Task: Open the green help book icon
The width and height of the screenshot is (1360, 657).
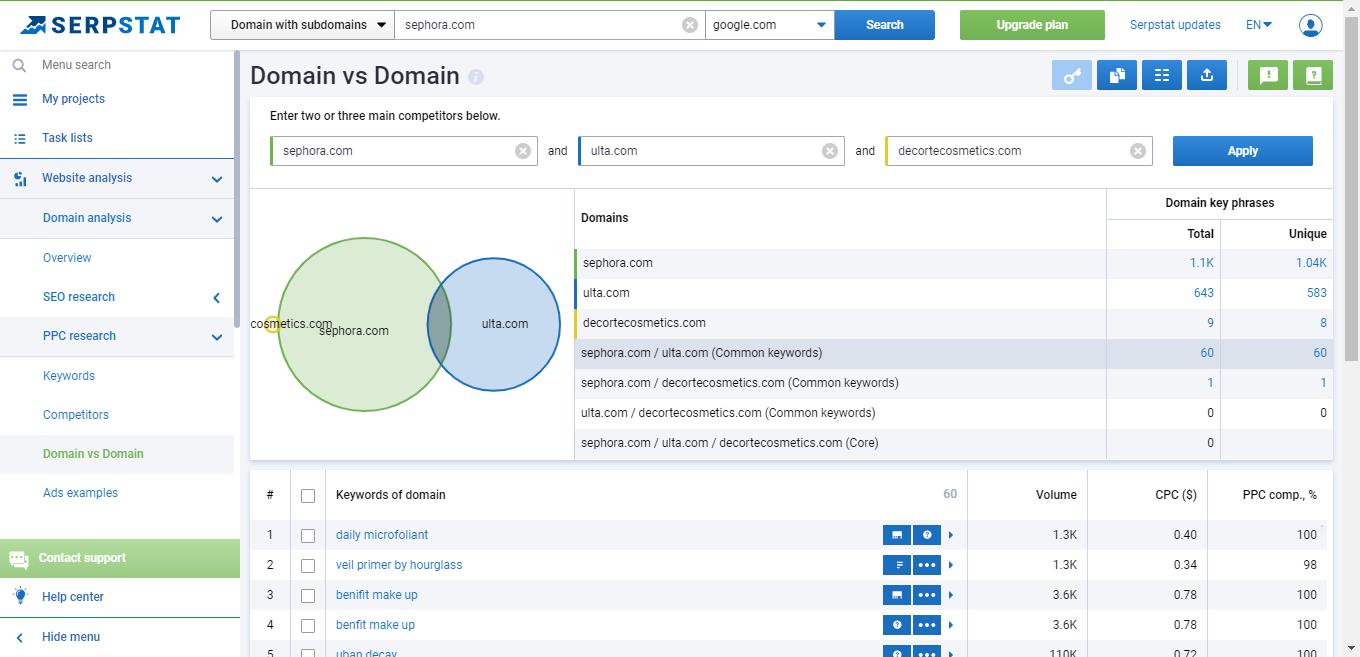Action: click(1313, 75)
